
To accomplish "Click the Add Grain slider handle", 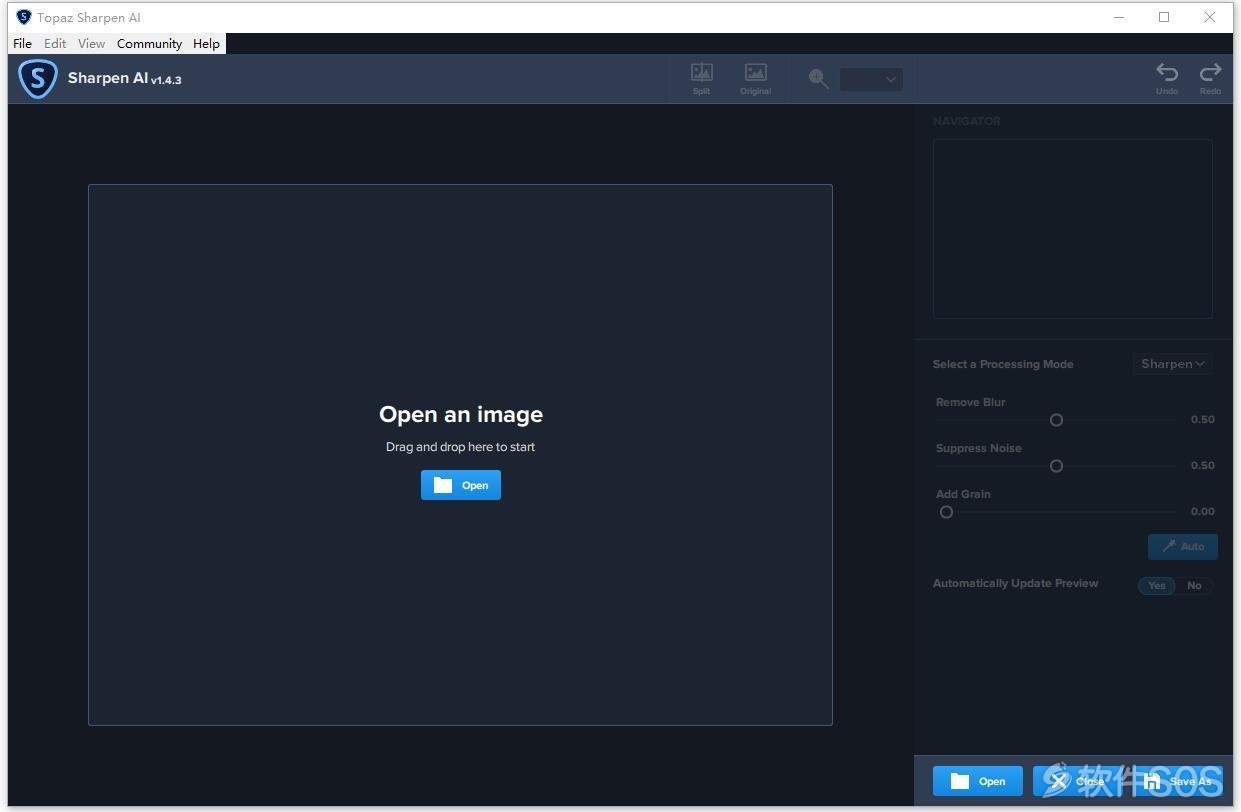I will click(x=946, y=512).
